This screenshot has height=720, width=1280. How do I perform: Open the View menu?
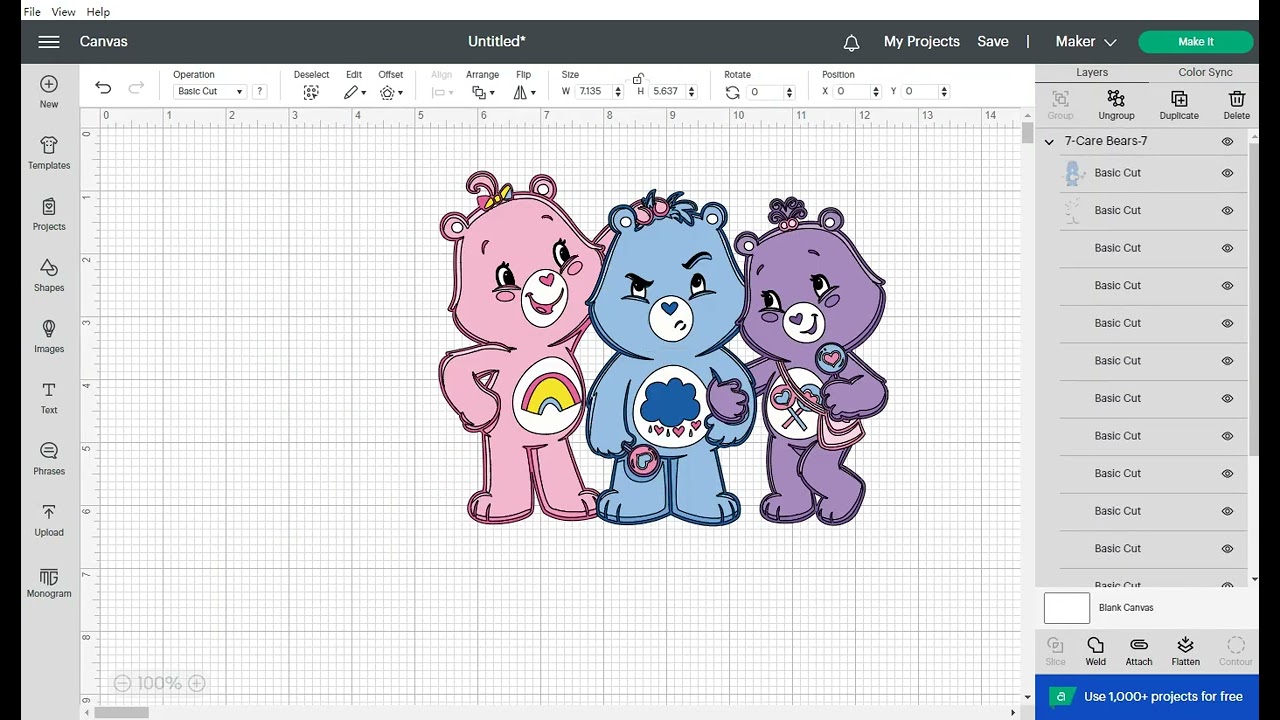pyautogui.click(x=63, y=12)
